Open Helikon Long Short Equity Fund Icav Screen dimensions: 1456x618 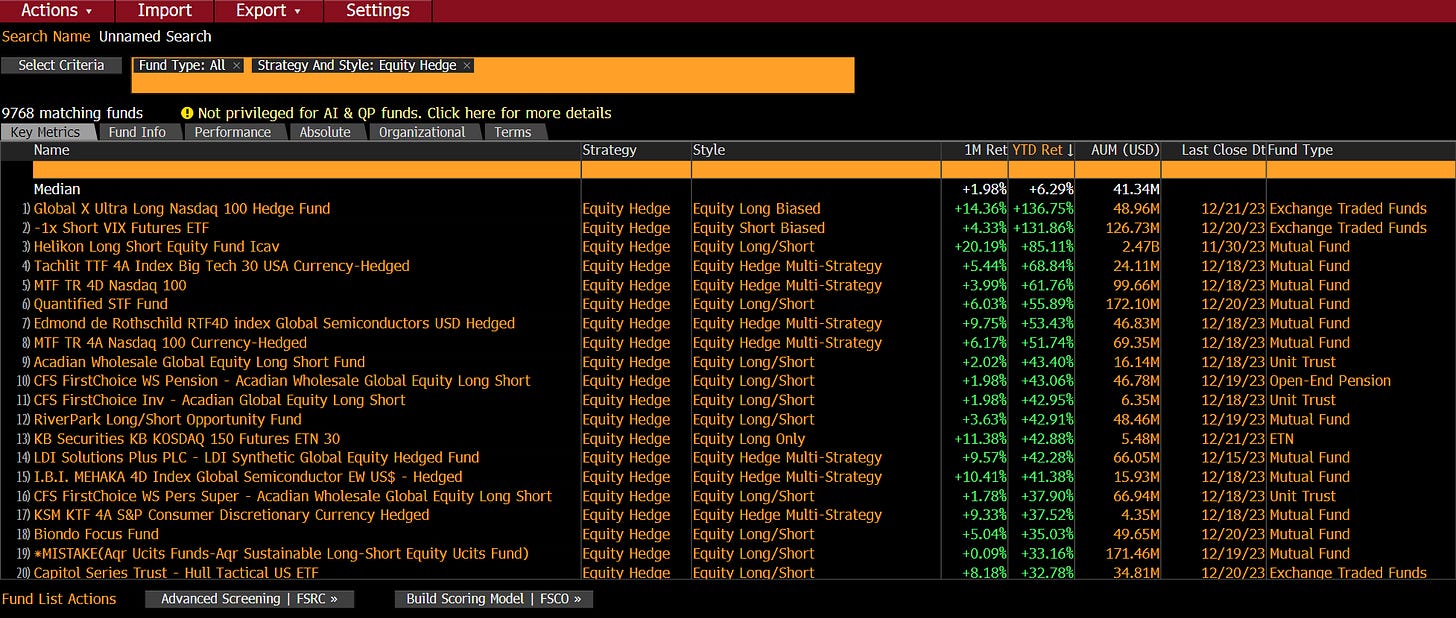click(x=156, y=246)
